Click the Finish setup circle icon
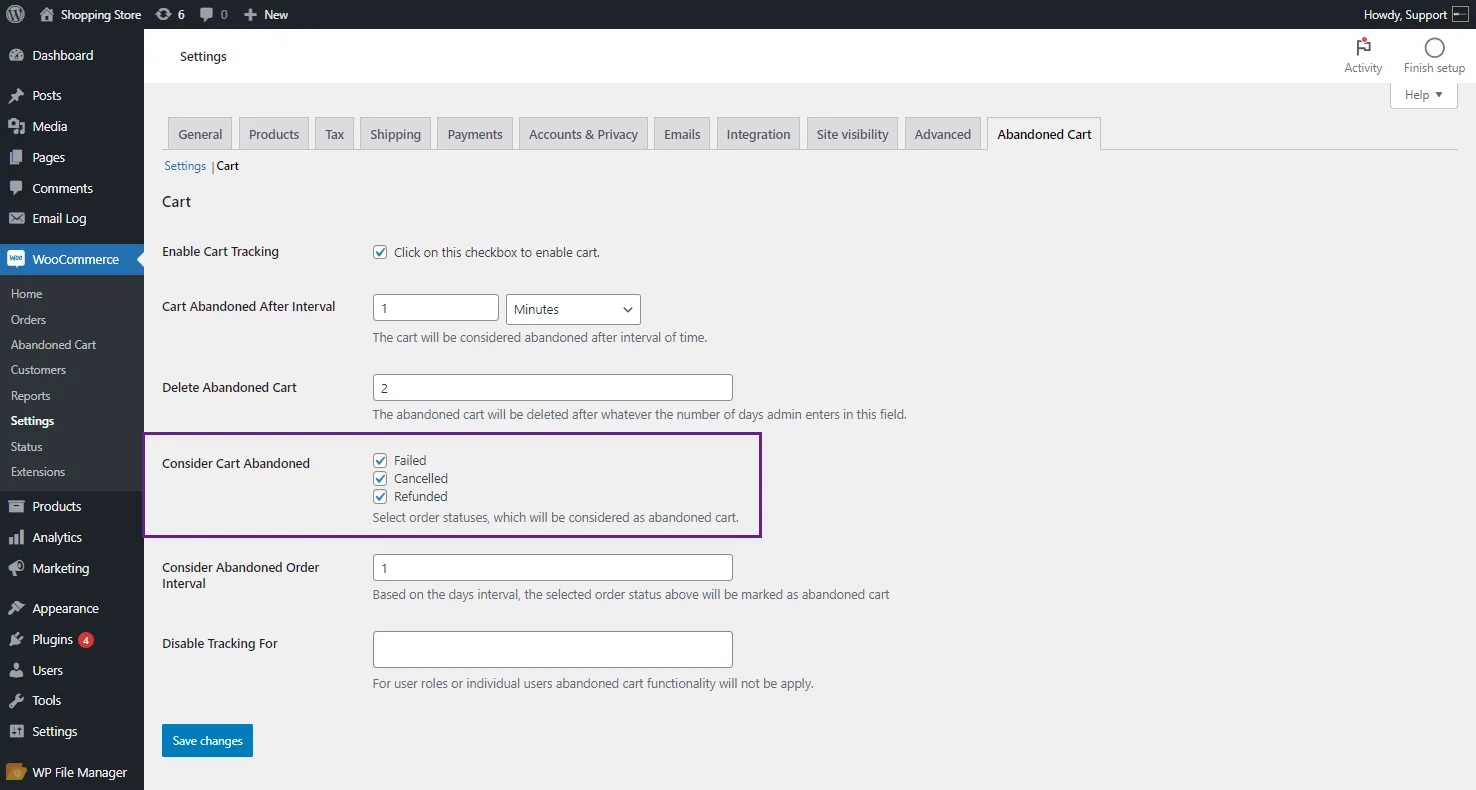Image resolution: width=1476 pixels, height=790 pixels. (1434, 48)
